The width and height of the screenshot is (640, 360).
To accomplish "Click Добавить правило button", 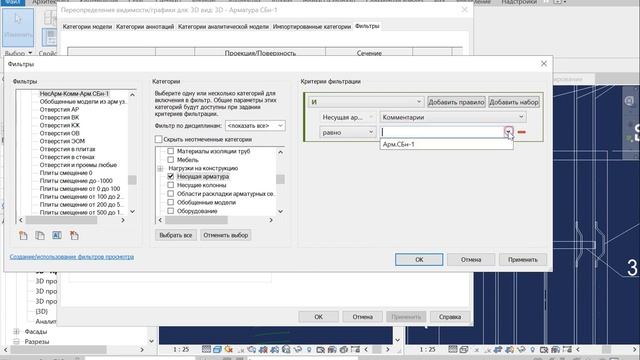I will (x=456, y=102).
